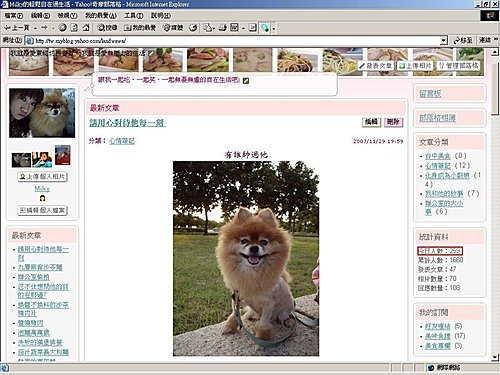Viewport: 500px width, 375px height.
Task: Click the 上傳相片 upload photo button
Action: tap(415, 66)
